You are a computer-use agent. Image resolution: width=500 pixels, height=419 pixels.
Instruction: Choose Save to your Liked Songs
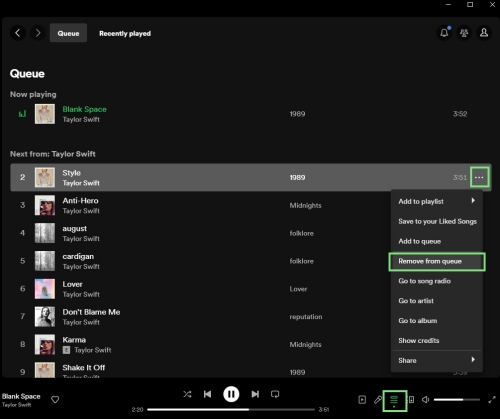[x=437, y=221]
